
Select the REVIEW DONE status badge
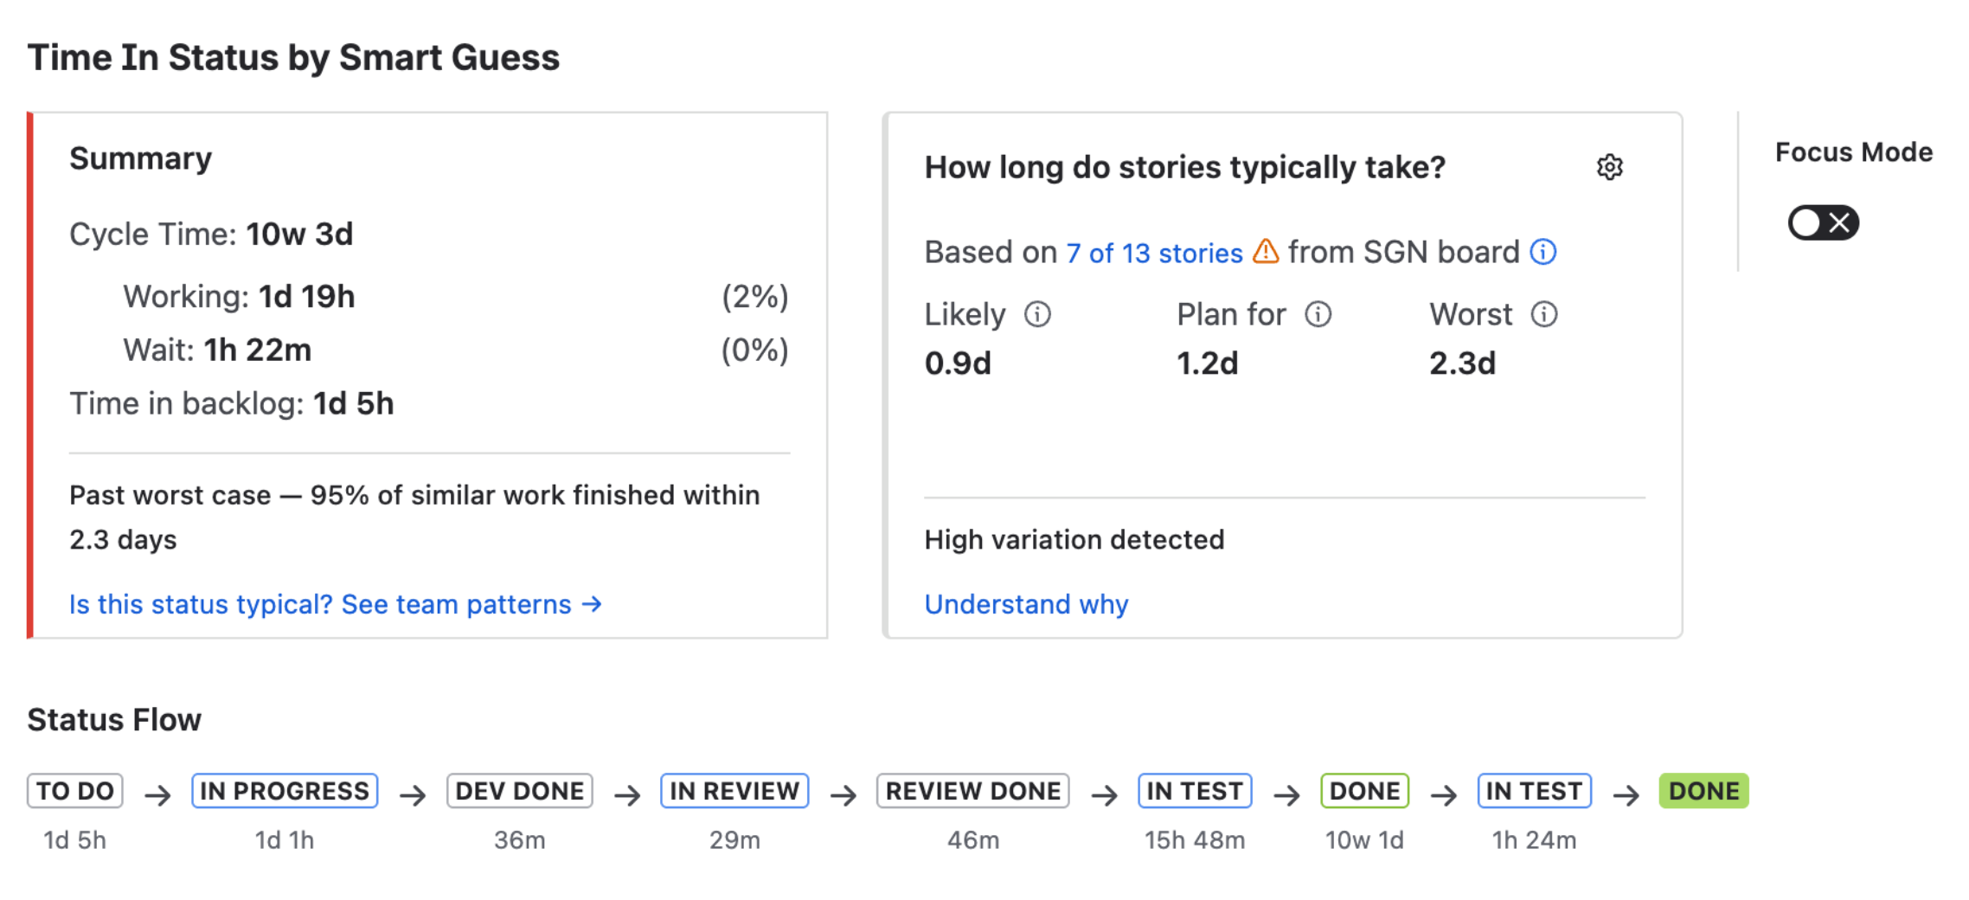click(x=973, y=791)
